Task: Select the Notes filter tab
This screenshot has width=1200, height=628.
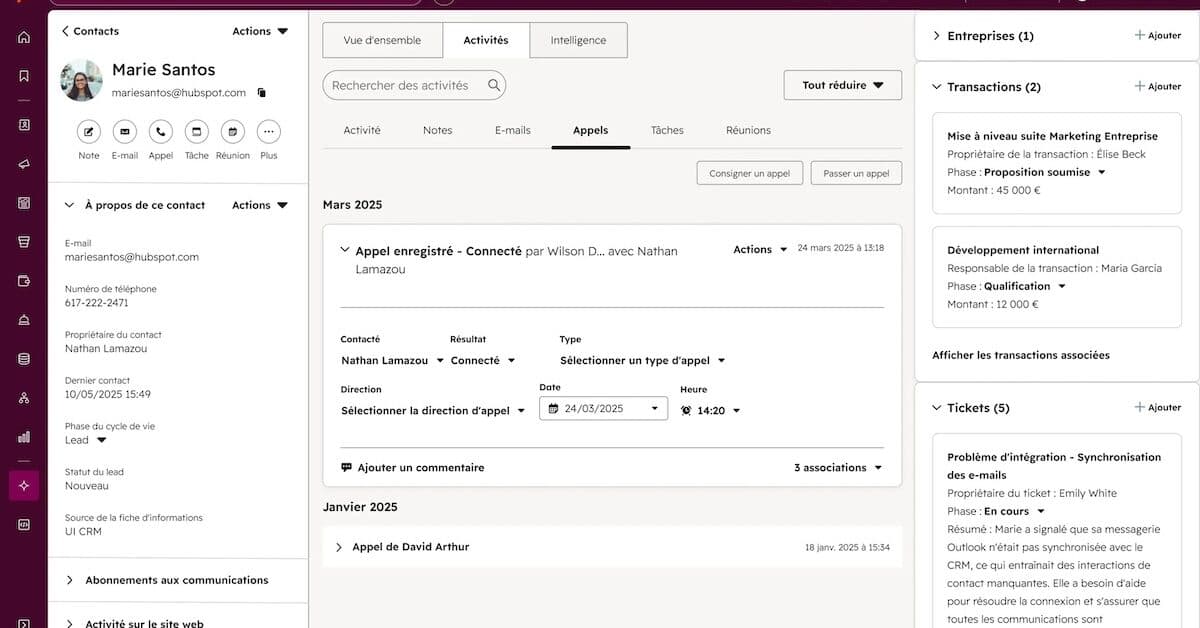Action: point(437,130)
